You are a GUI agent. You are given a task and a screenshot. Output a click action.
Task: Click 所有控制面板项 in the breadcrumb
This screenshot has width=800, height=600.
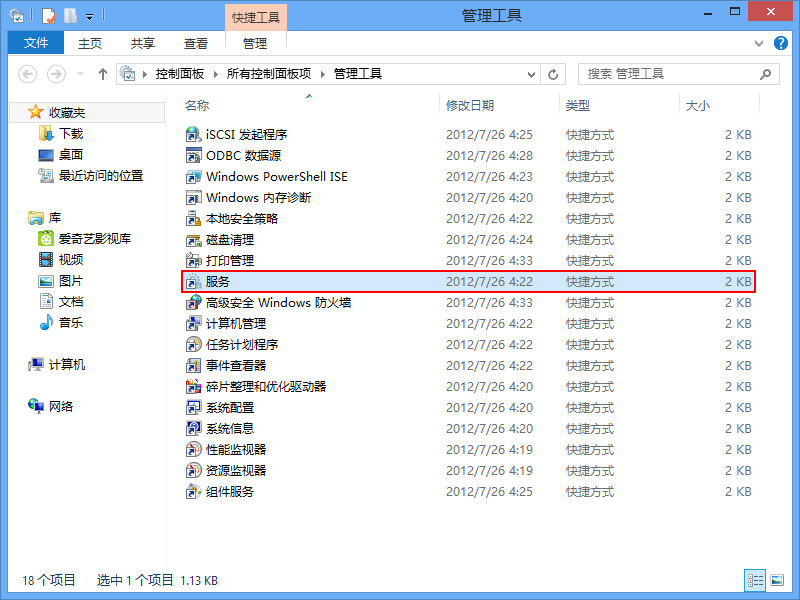[269, 74]
